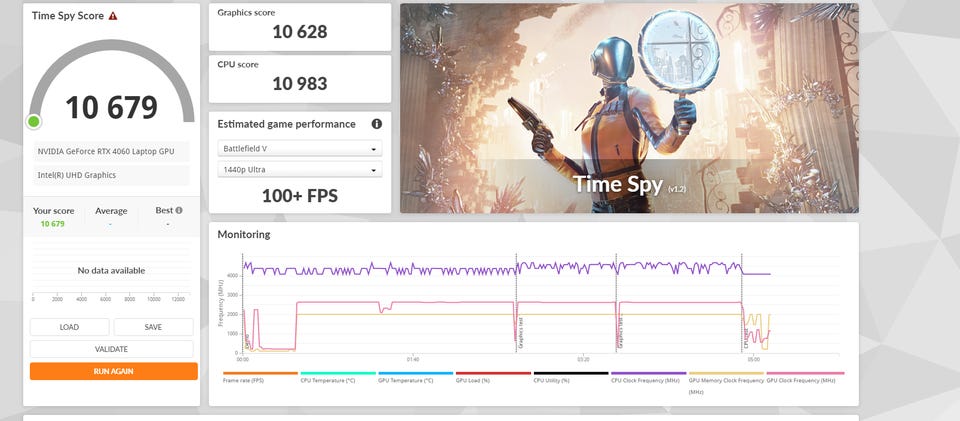Viewport: 960px width, 421px height.
Task: Open the Estimated game performance info icon
Action: pyautogui.click(x=377, y=124)
